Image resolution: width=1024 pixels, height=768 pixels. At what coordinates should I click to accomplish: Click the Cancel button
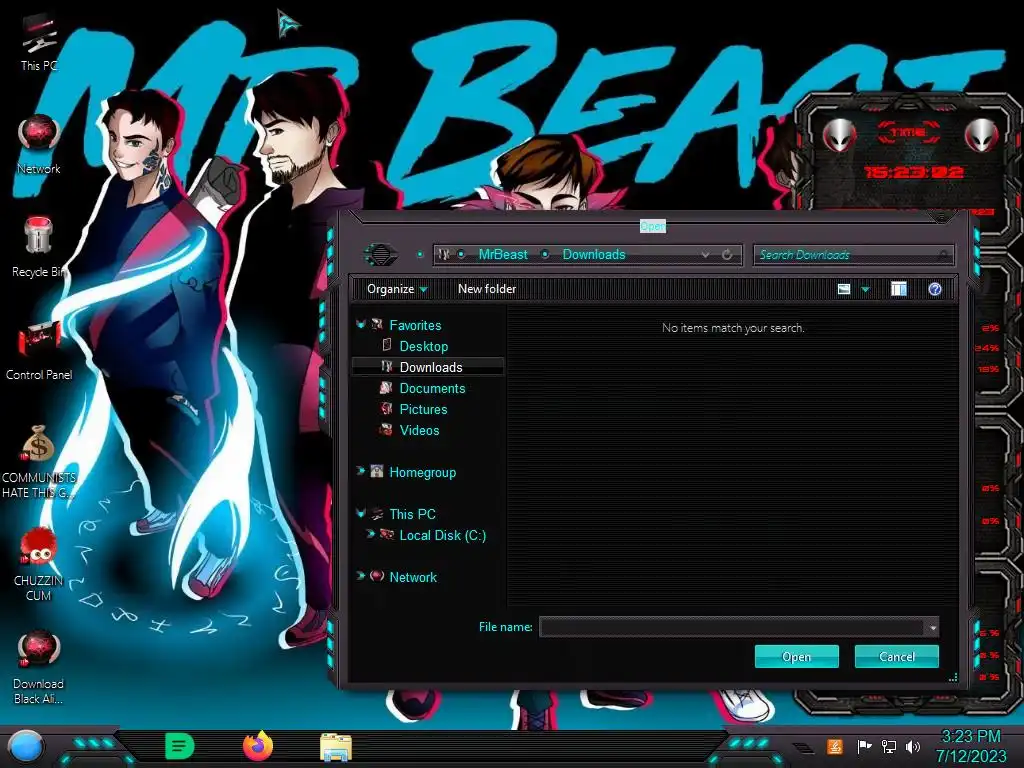(x=897, y=656)
